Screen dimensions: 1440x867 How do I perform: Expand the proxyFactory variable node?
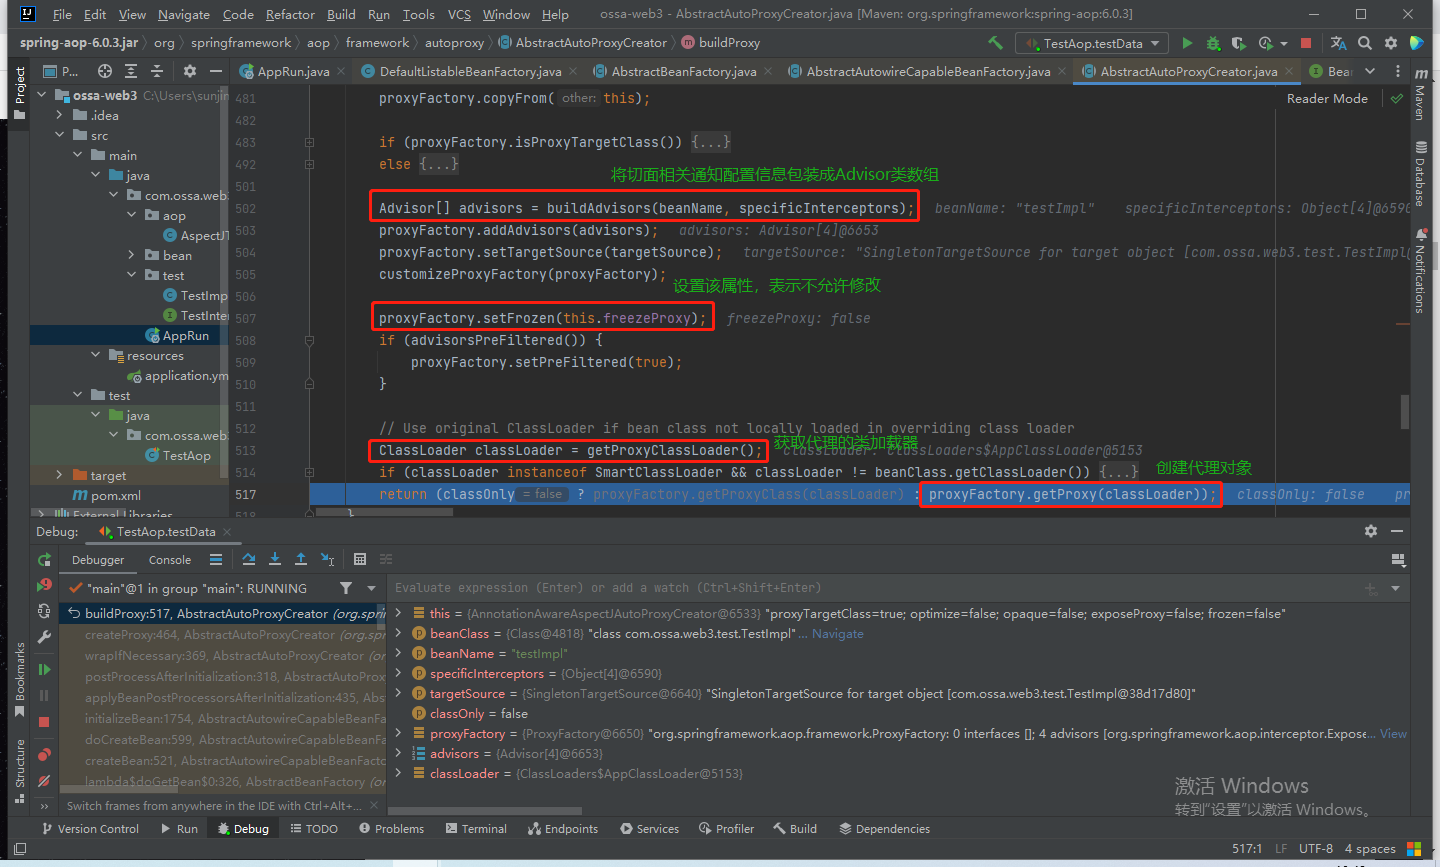pos(399,733)
